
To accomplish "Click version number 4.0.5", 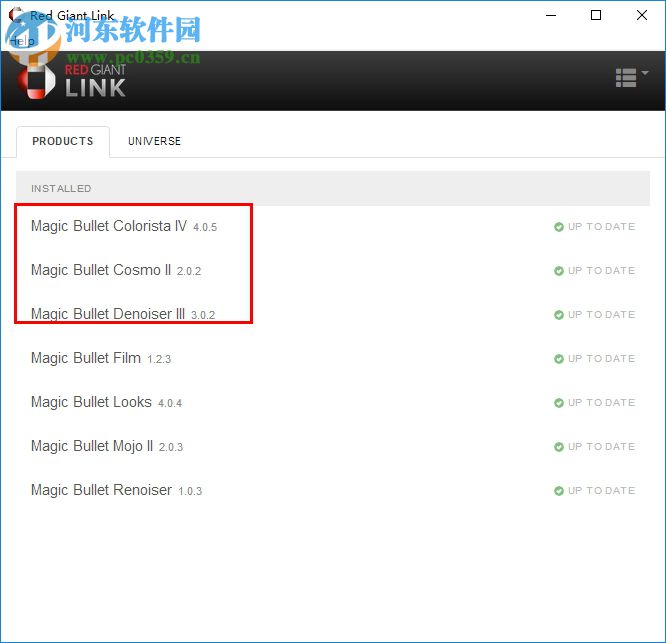I will [205, 228].
